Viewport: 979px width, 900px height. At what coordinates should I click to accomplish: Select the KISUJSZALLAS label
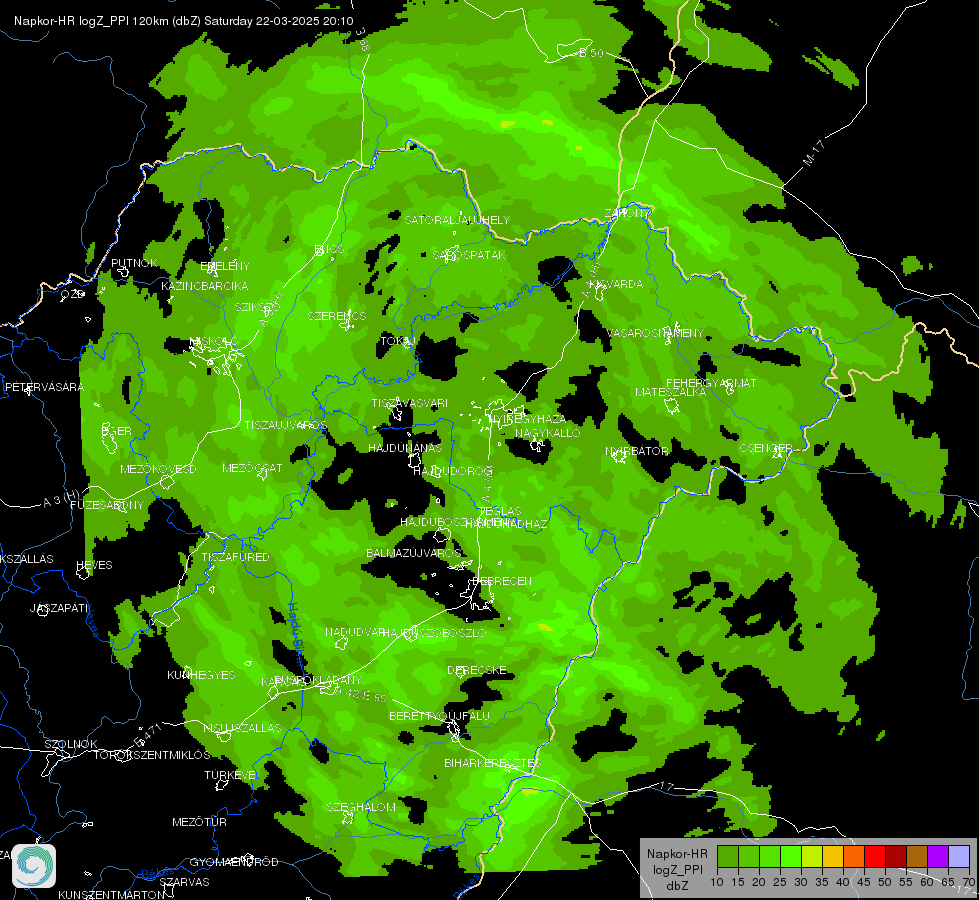242,728
